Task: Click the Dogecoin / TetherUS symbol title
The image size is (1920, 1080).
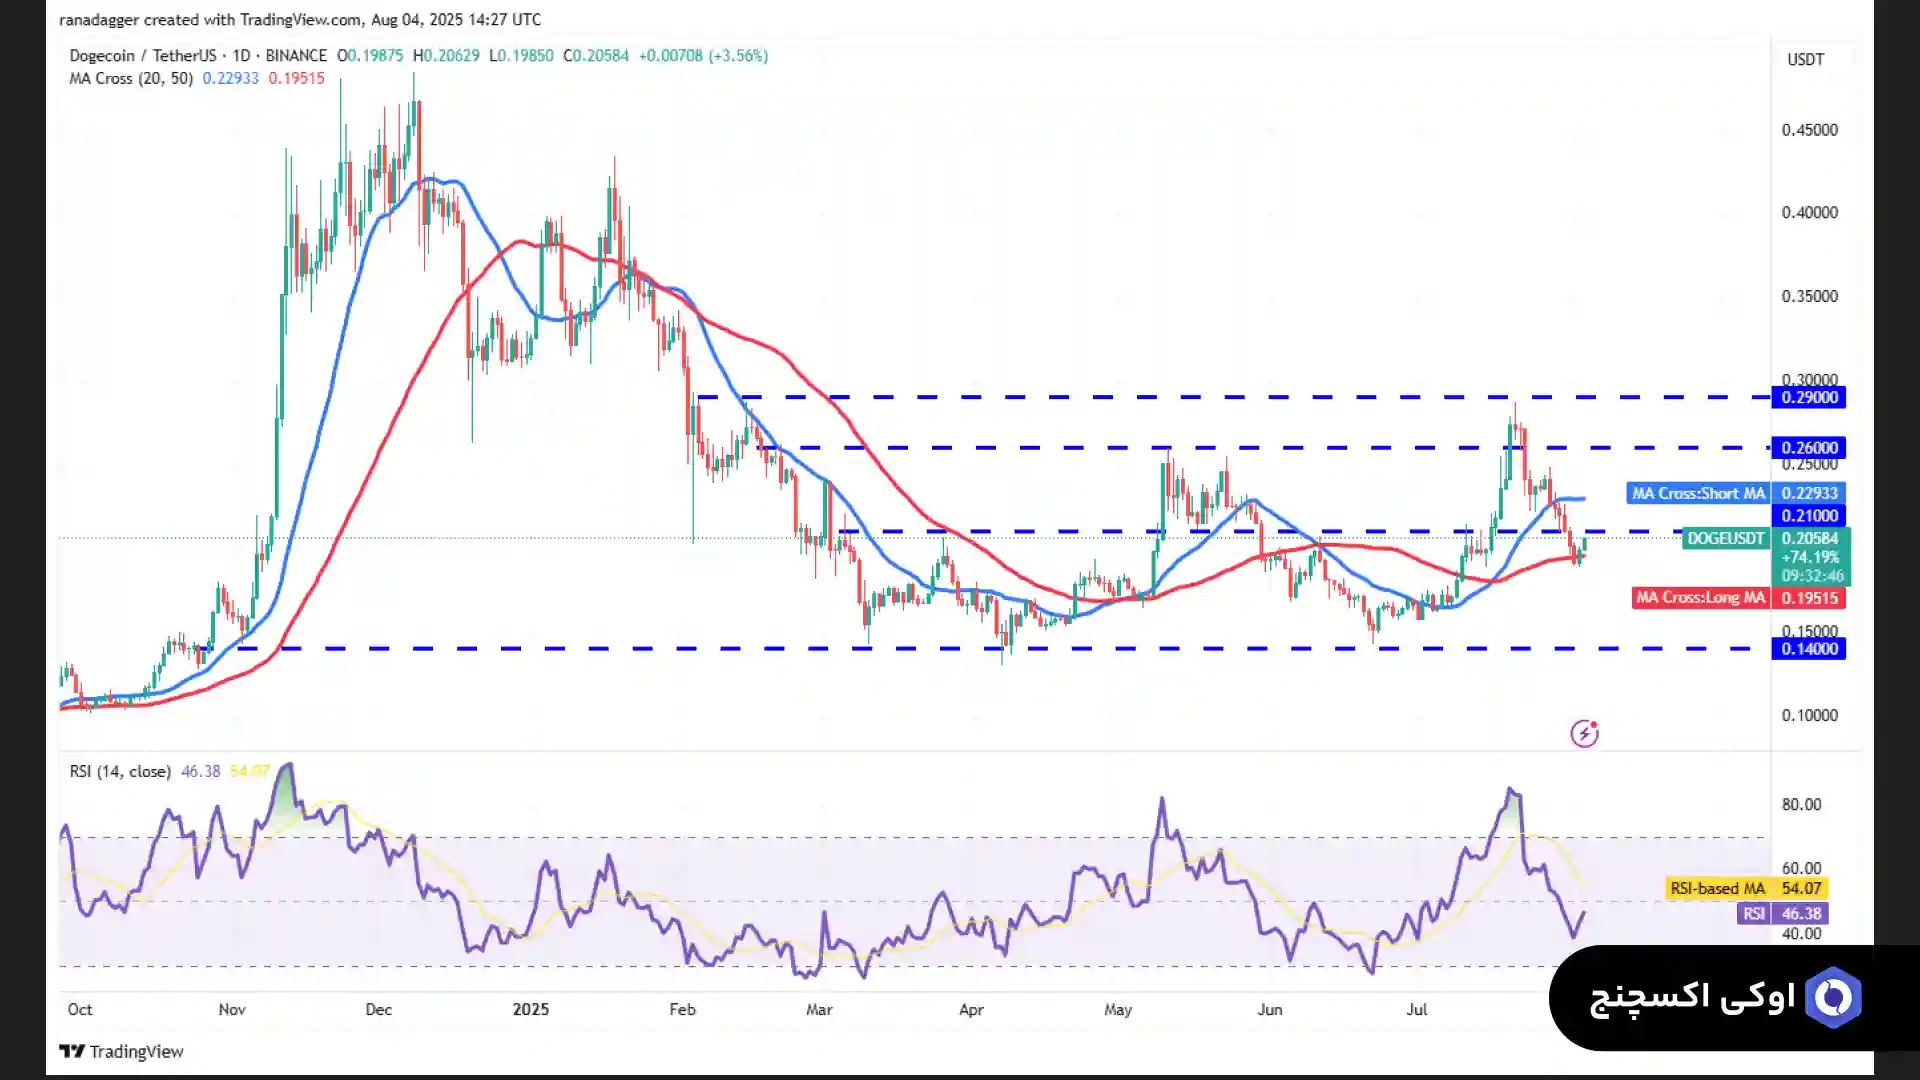Action: click(x=142, y=56)
